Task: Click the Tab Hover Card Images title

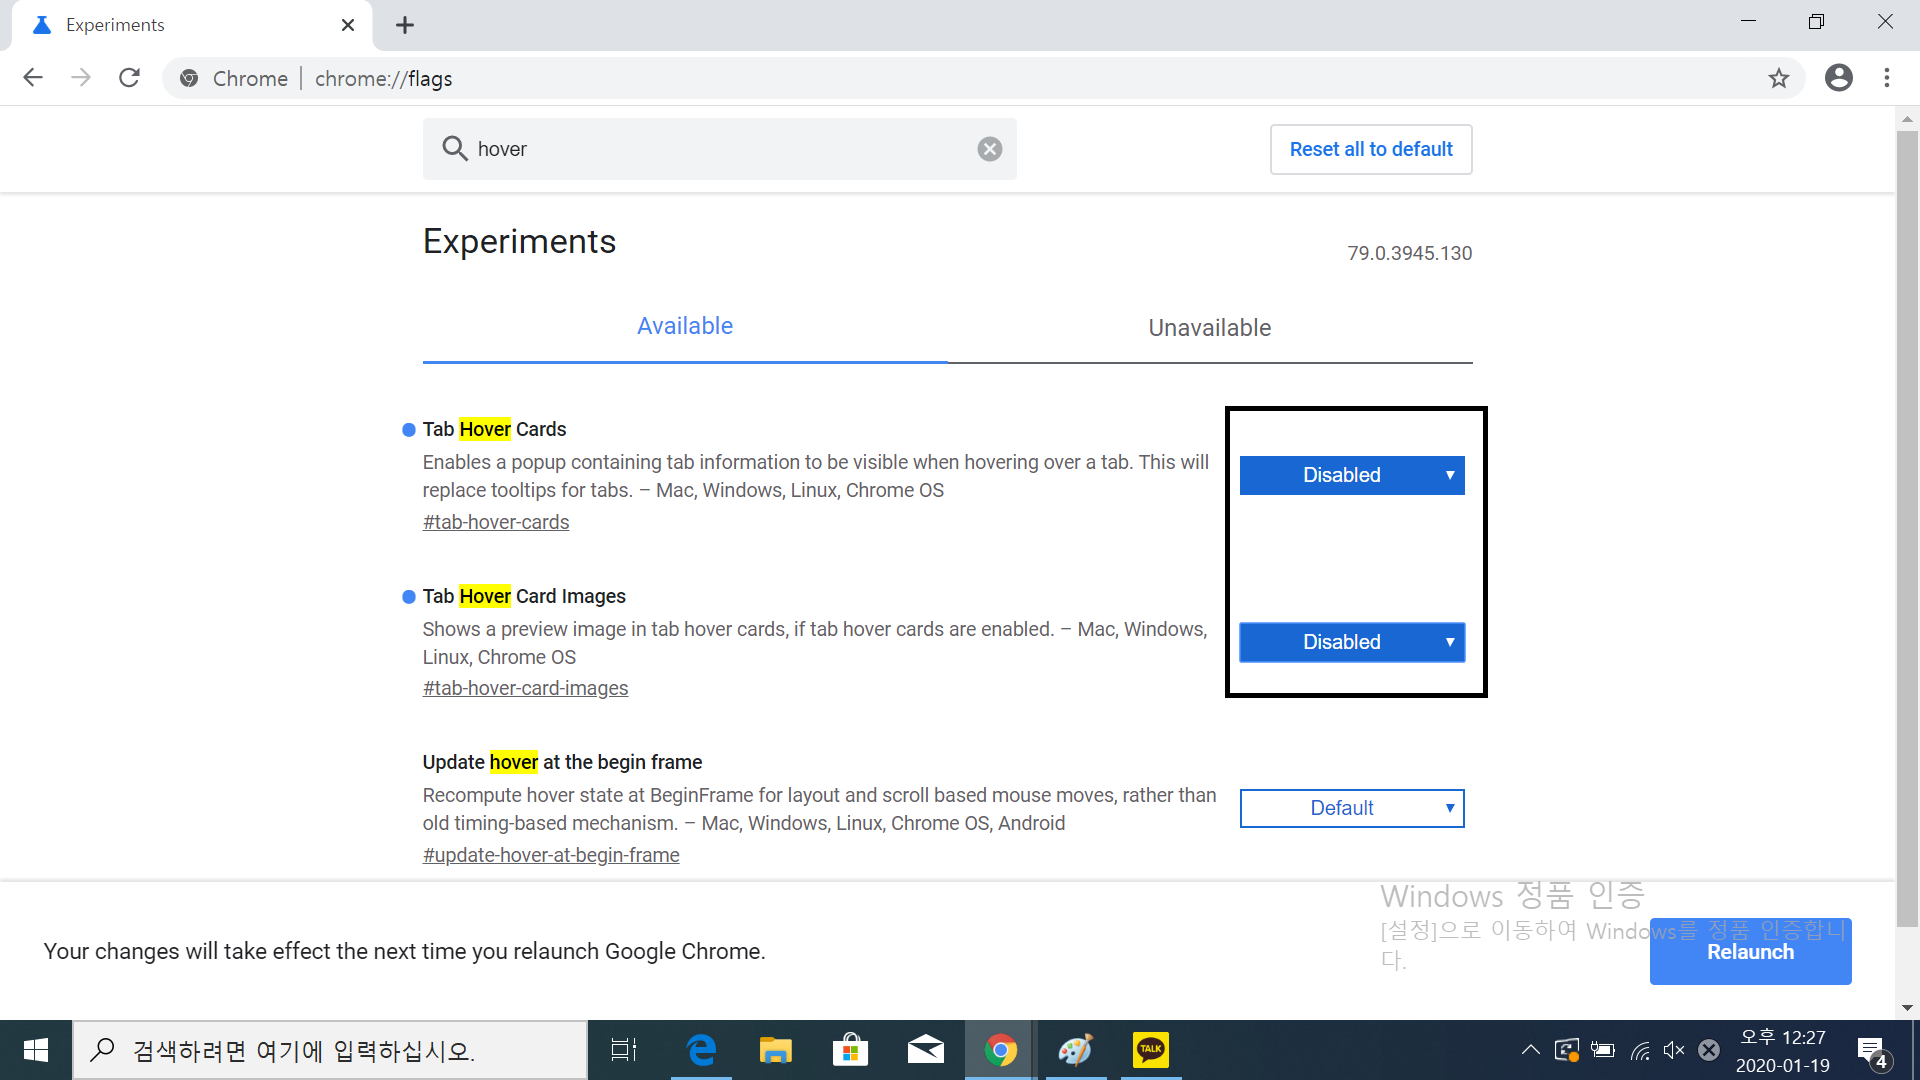Action: pos(524,596)
